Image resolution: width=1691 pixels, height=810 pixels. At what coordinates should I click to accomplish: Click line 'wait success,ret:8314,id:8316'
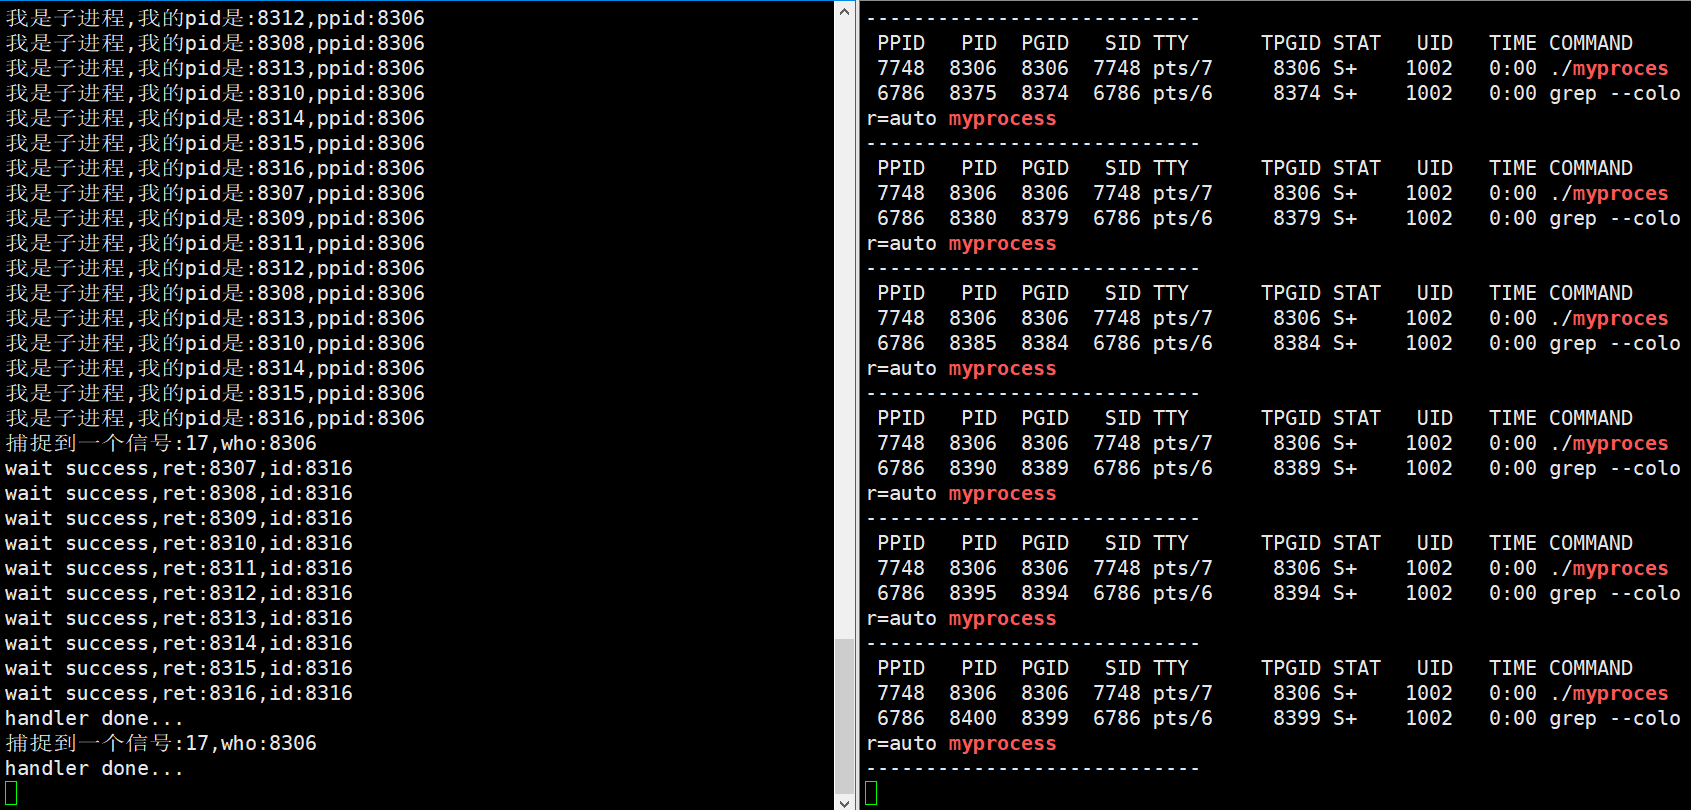pos(179,643)
